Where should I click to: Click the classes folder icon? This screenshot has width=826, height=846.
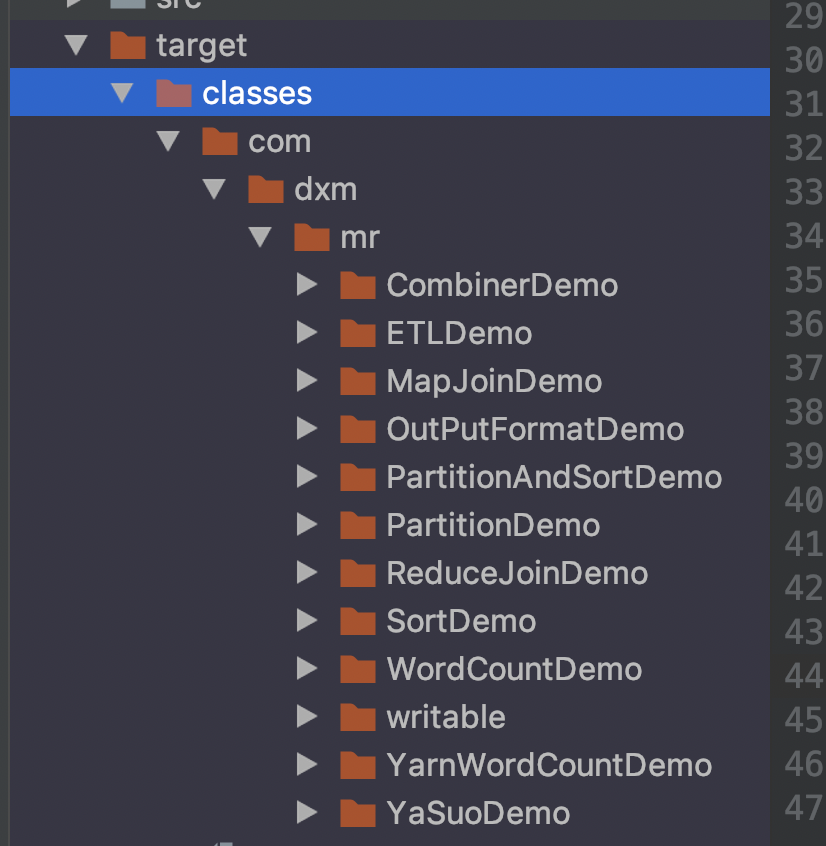pos(173,94)
